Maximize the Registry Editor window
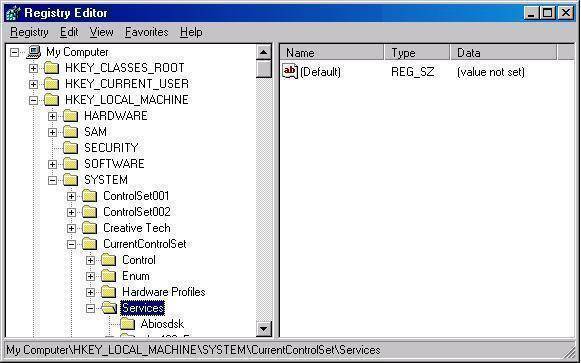 tap(547, 13)
